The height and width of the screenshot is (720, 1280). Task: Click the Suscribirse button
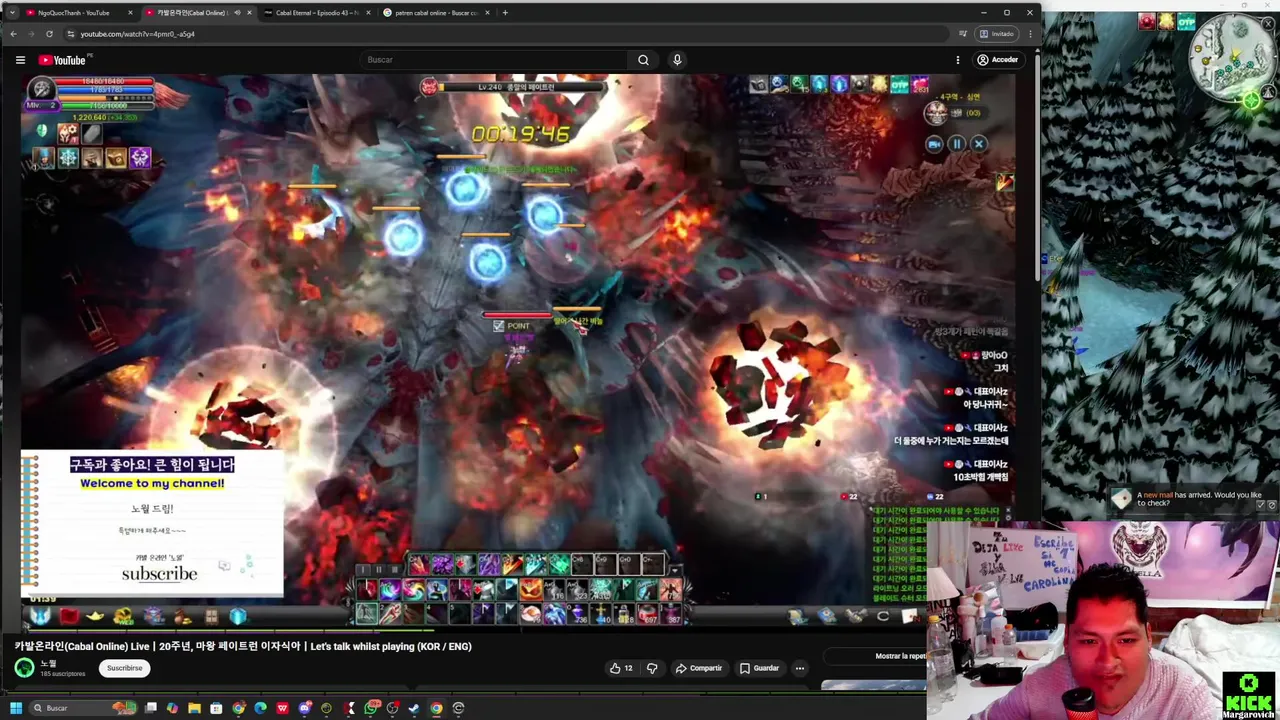click(x=125, y=668)
